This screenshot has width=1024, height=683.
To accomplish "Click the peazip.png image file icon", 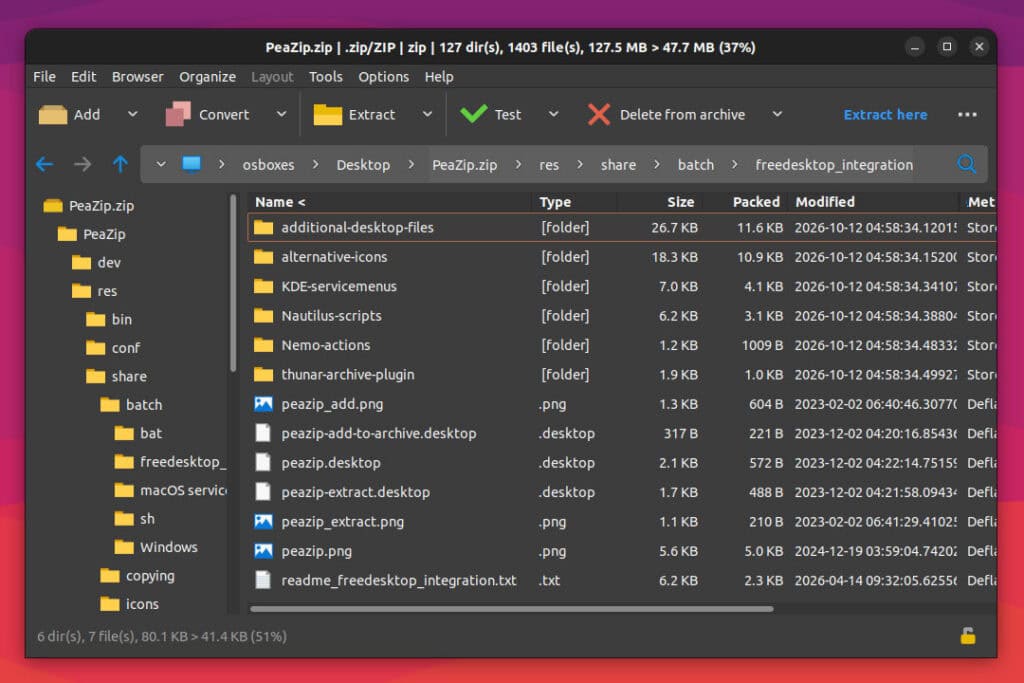I will click(263, 551).
